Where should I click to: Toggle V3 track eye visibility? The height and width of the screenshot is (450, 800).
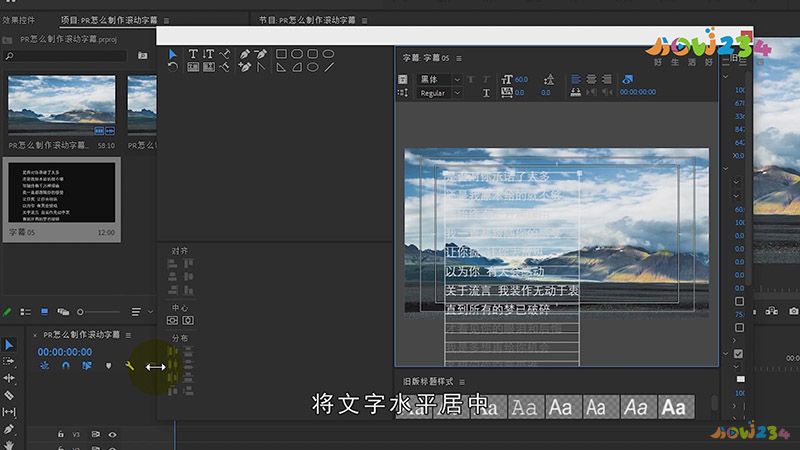pyautogui.click(x=112, y=435)
